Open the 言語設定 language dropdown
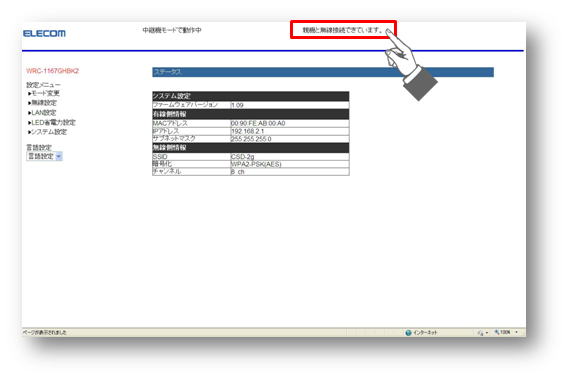568x379 pixels. (x=45, y=157)
